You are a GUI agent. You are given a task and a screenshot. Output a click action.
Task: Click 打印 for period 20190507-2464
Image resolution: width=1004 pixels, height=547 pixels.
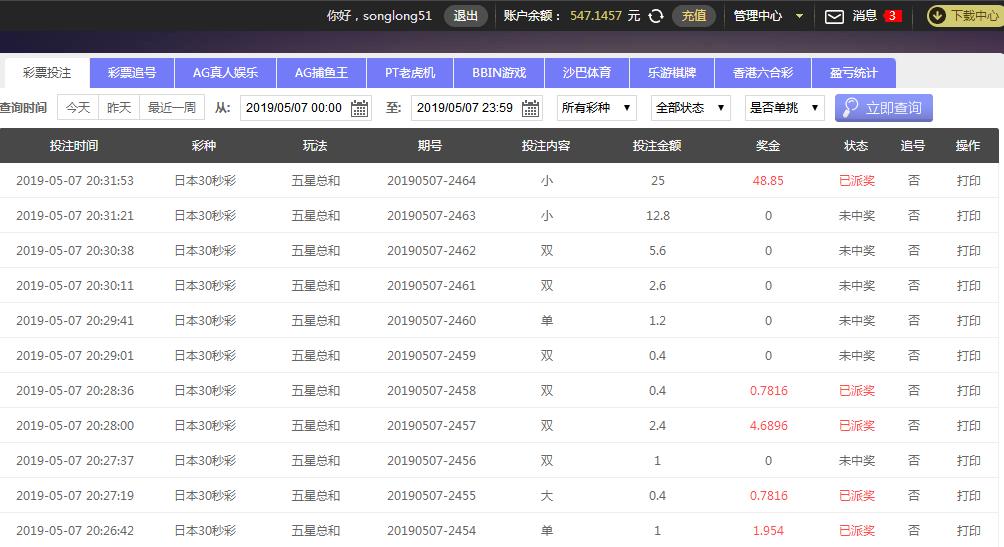coord(968,181)
